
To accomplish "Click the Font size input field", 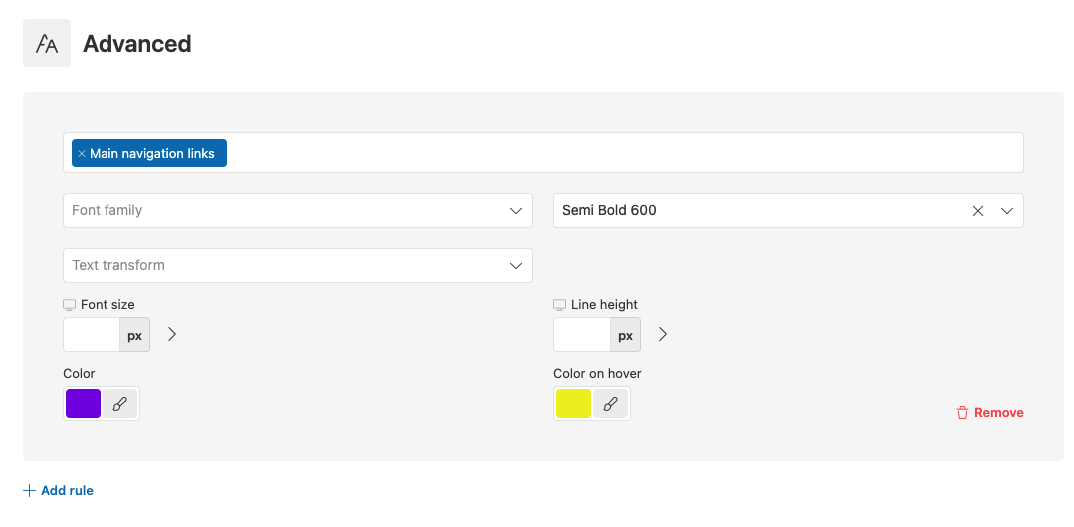I will coord(92,335).
